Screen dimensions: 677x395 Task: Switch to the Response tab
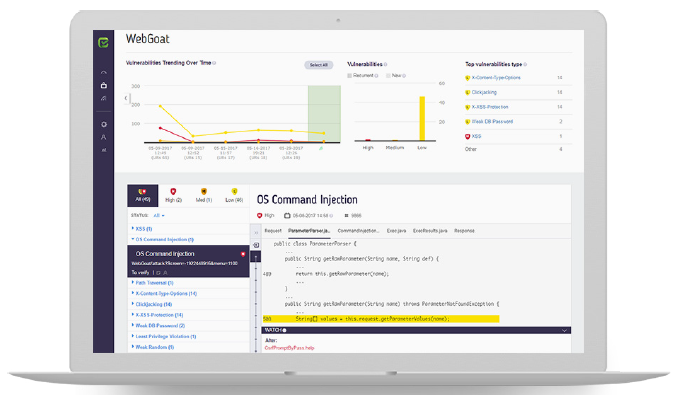coord(464,231)
